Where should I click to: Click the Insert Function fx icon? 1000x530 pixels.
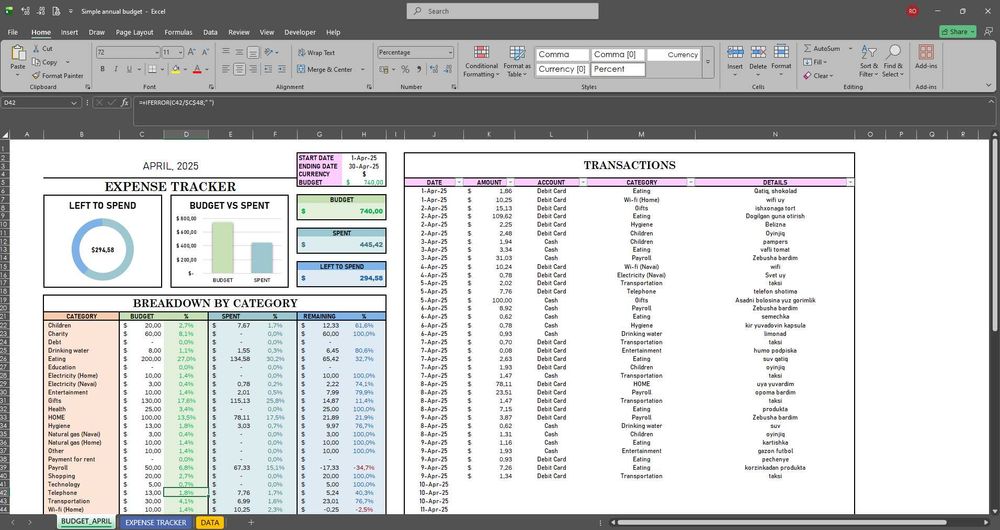(x=125, y=102)
